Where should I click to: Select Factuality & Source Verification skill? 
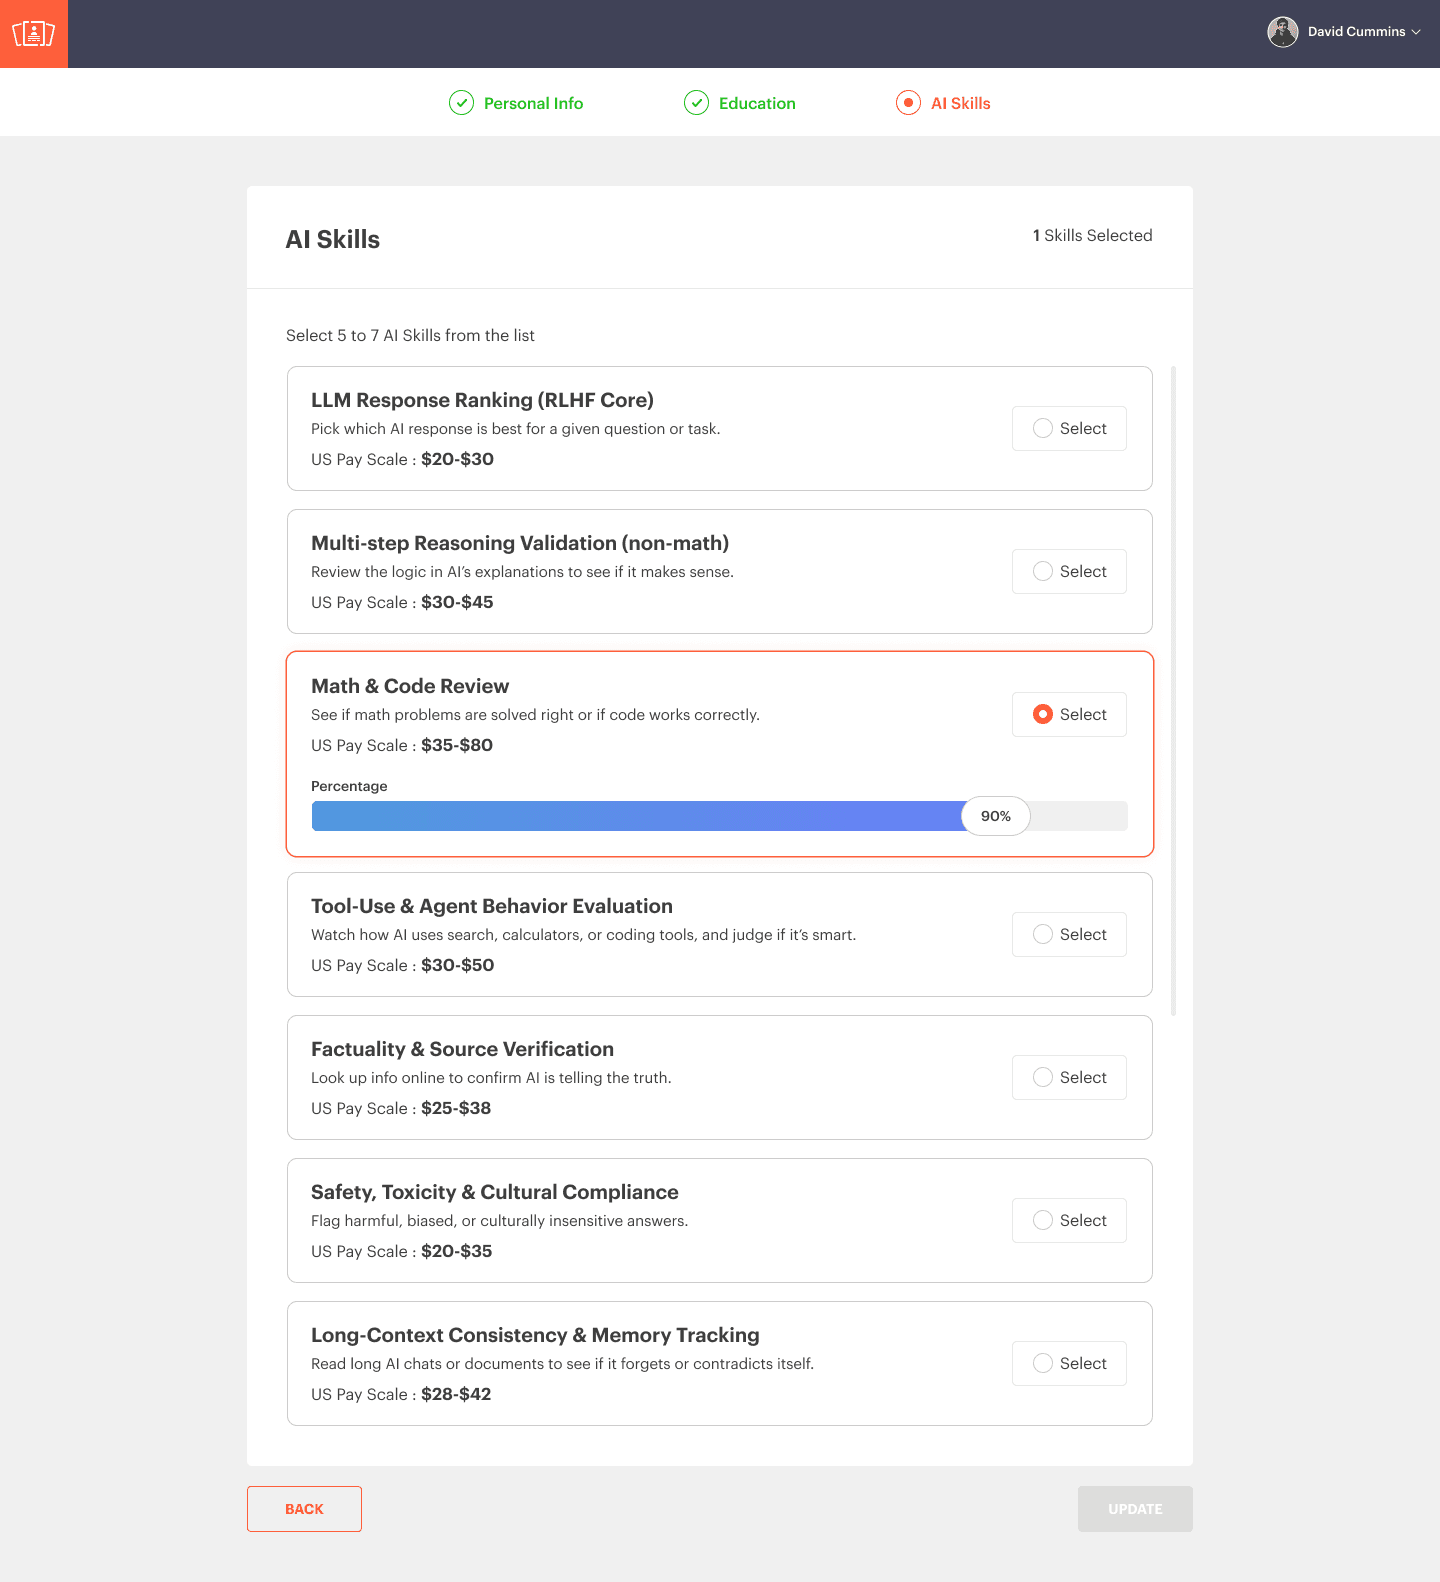1069,1077
